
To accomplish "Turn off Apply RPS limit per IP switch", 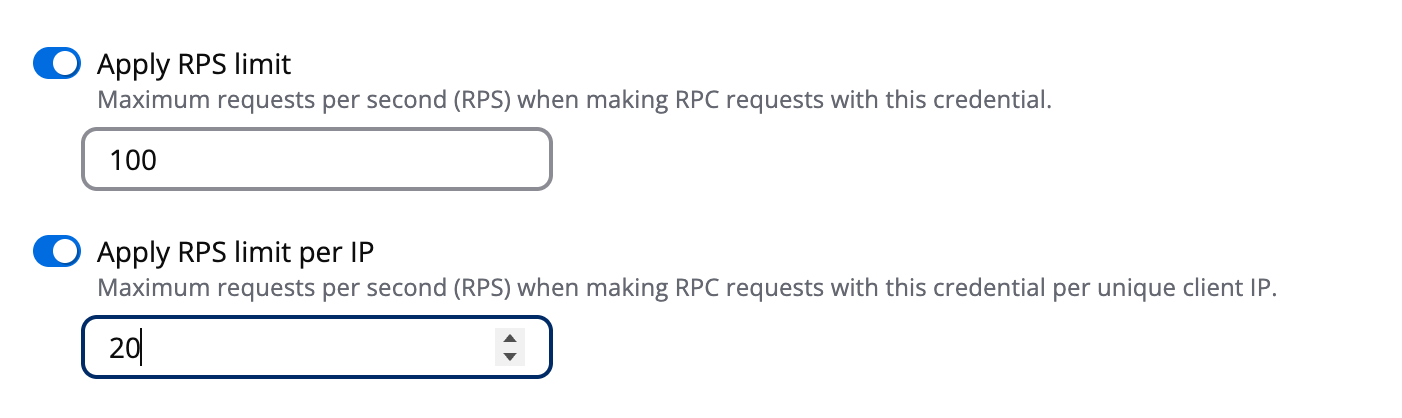I will [56, 252].
